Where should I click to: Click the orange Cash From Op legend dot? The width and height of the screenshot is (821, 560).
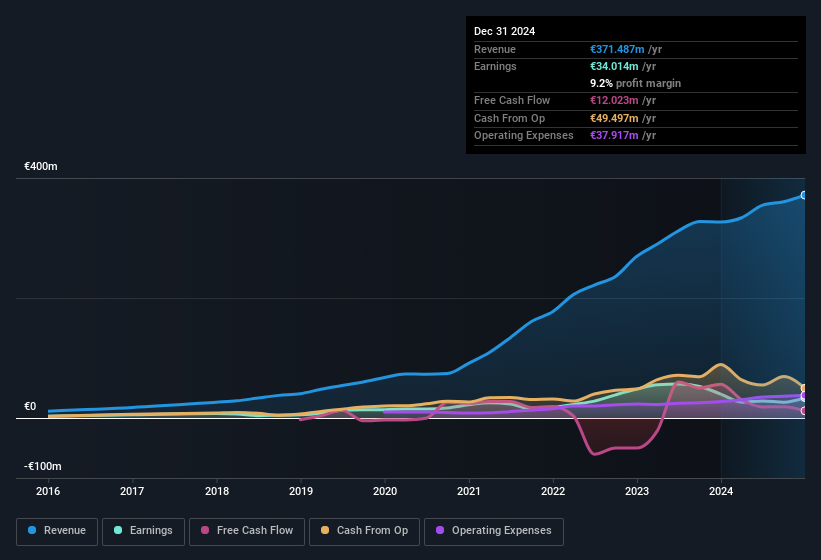(x=325, y=531)
